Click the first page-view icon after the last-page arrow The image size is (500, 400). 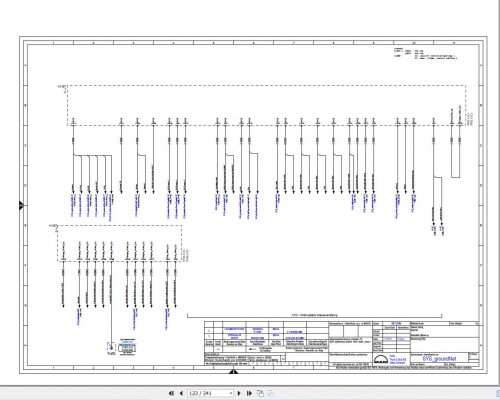(x=260, y=393)
